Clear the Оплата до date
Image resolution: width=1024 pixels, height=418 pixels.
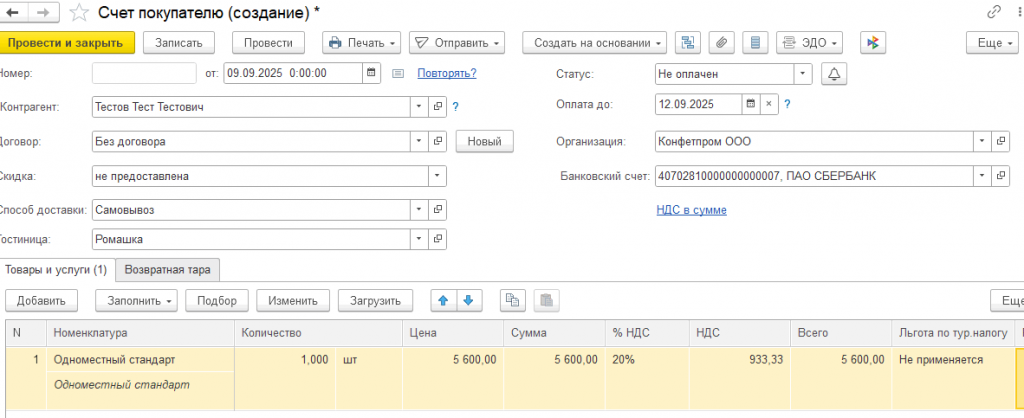(x=769, y=104)
